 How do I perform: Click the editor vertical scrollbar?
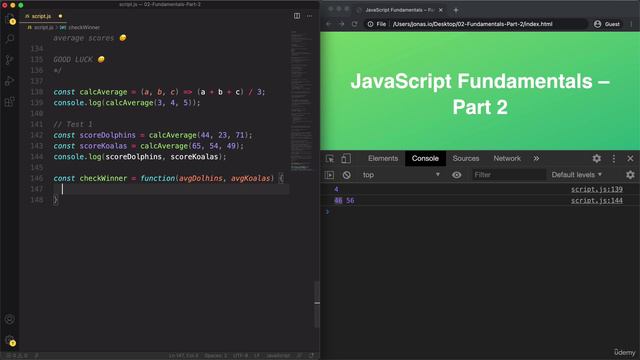click(317, 303)
